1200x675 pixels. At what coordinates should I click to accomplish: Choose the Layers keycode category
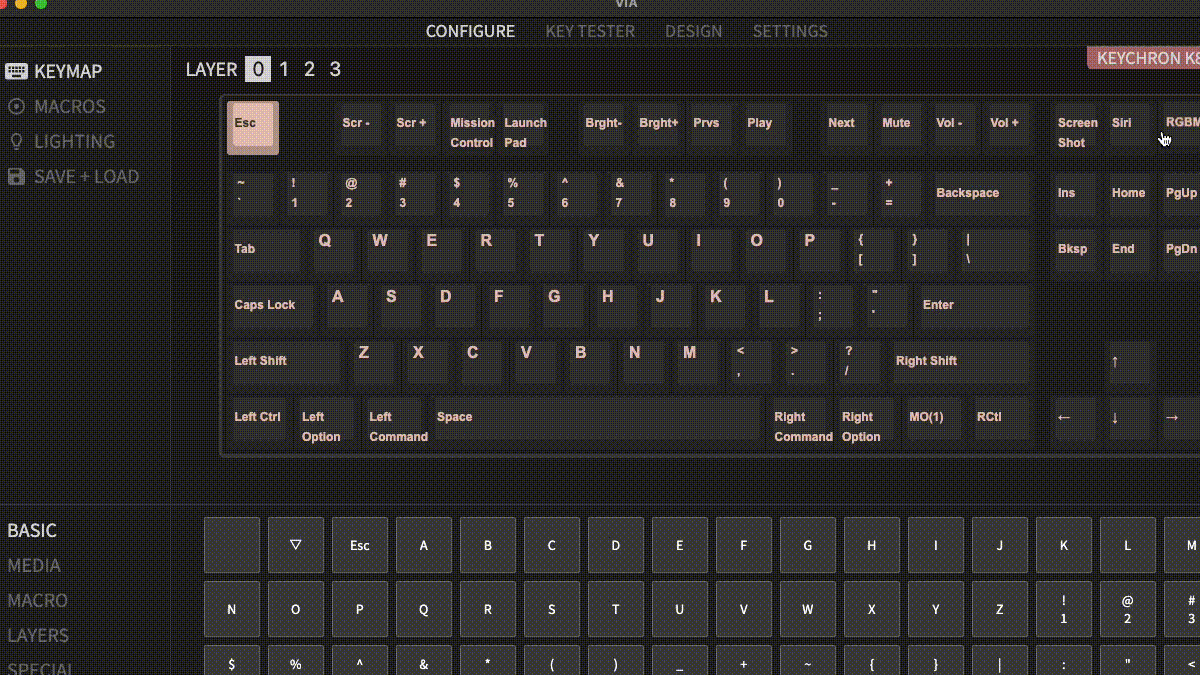38,636
